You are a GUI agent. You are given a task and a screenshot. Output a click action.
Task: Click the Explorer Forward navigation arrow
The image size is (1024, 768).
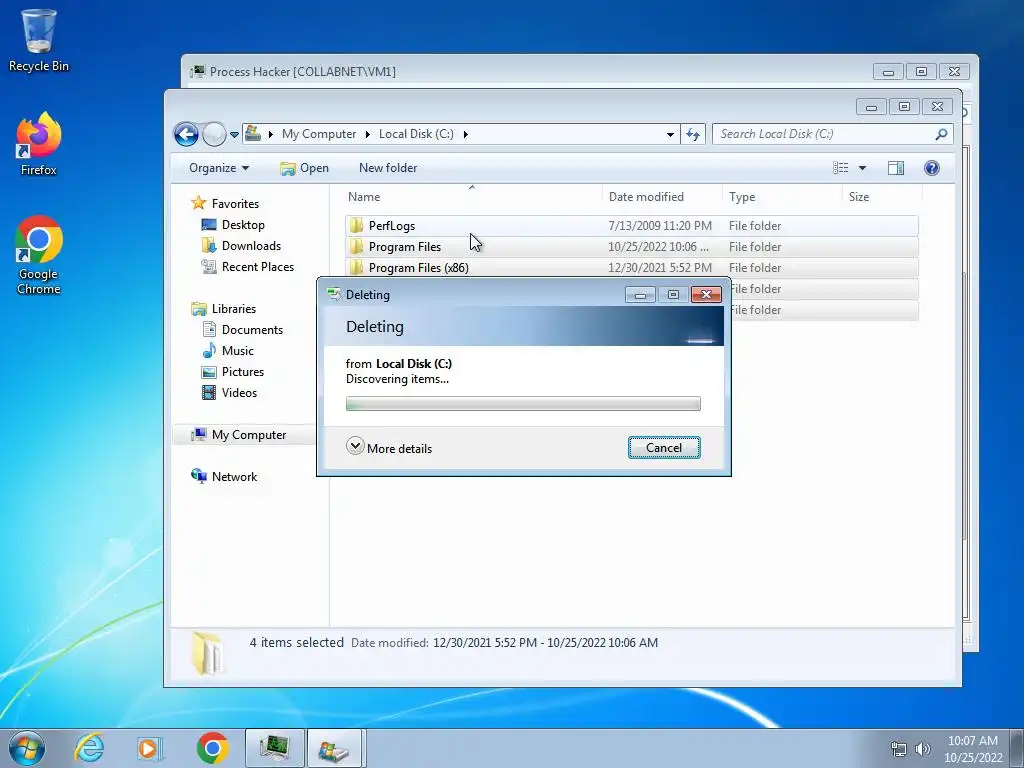pos(214,135)
